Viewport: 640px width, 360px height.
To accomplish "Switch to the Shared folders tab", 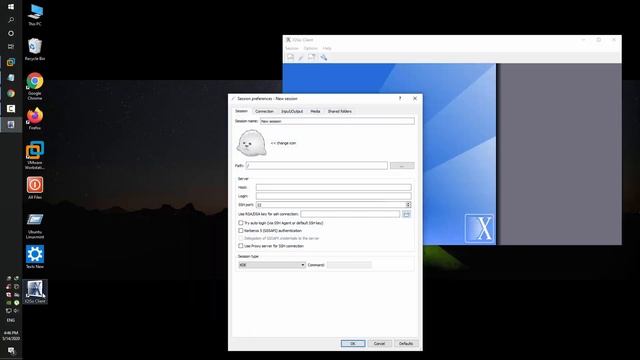I will [340, 111].
